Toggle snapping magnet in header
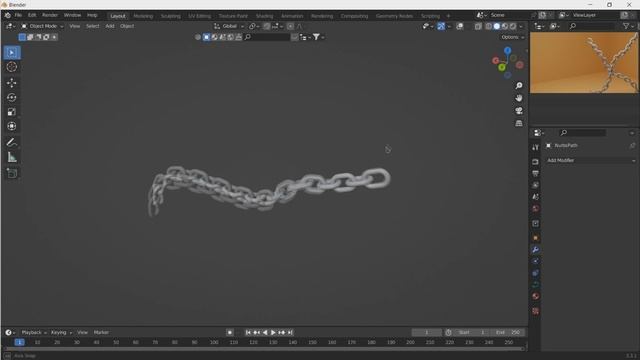 click(267, 26)
